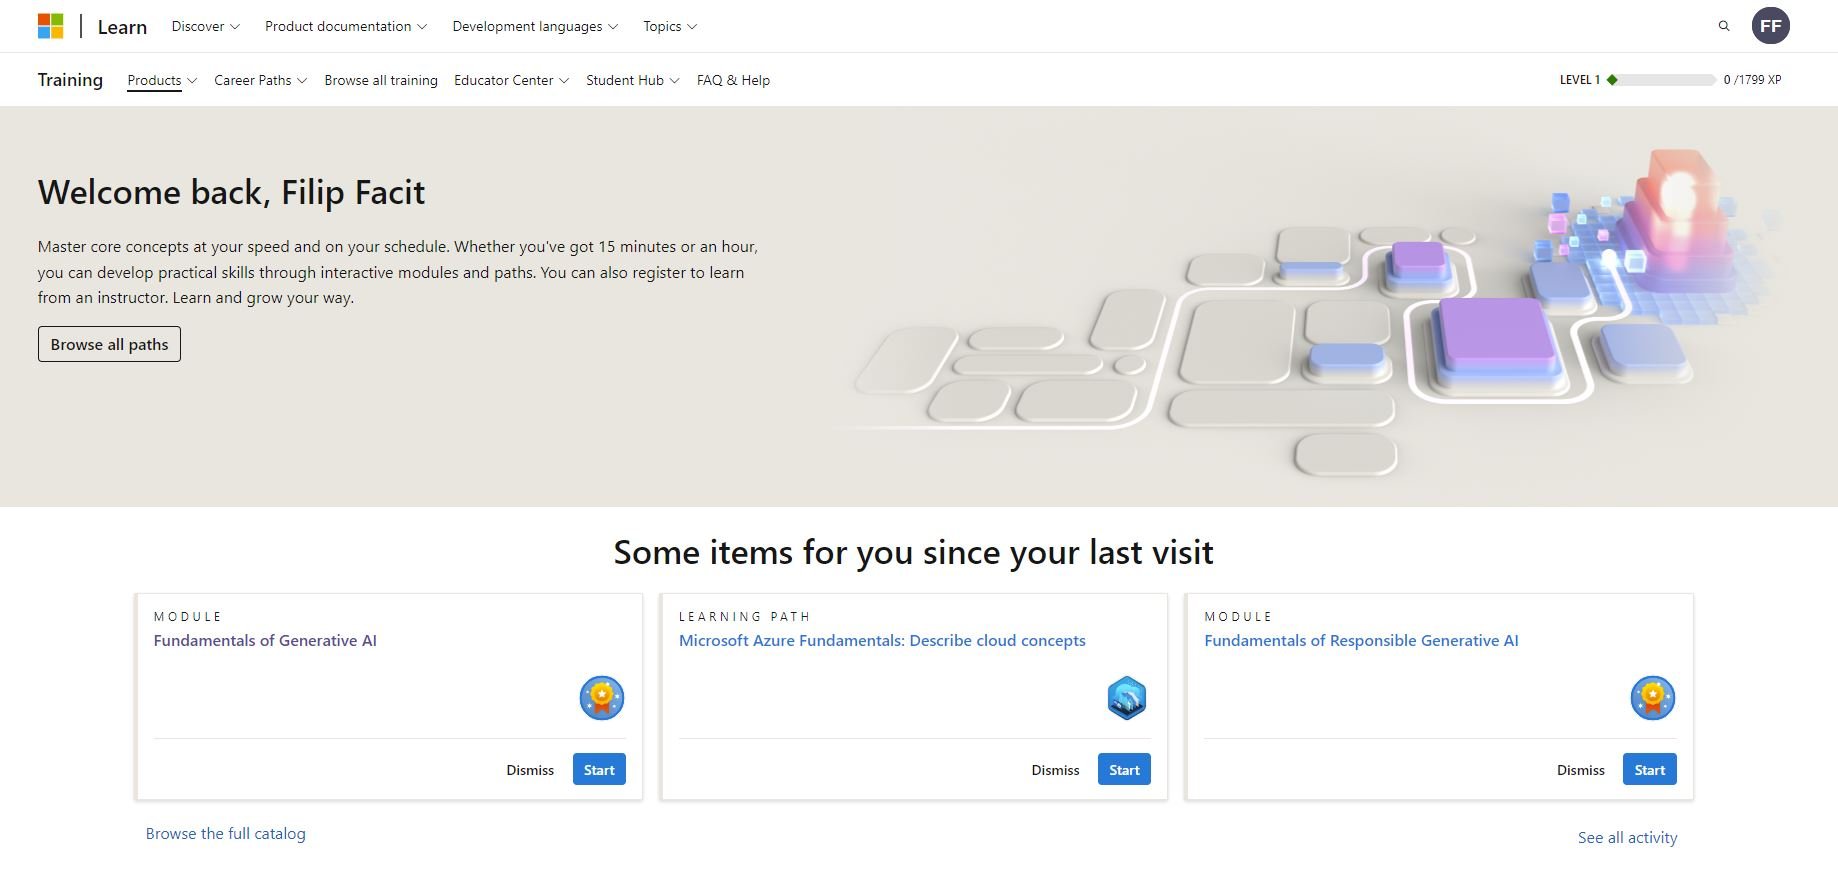Start the Fundamentals of Generative AI module
1838x875 pixels.
[x=599, y=769]
